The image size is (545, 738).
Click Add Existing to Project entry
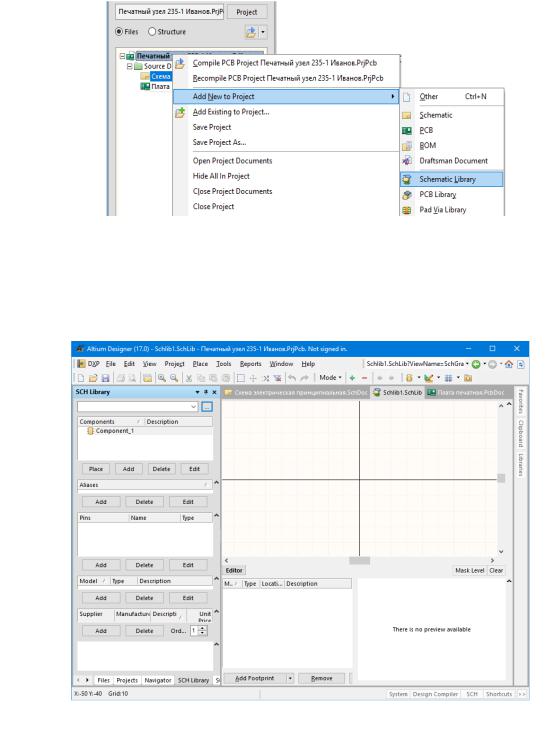tap(231, 112)
